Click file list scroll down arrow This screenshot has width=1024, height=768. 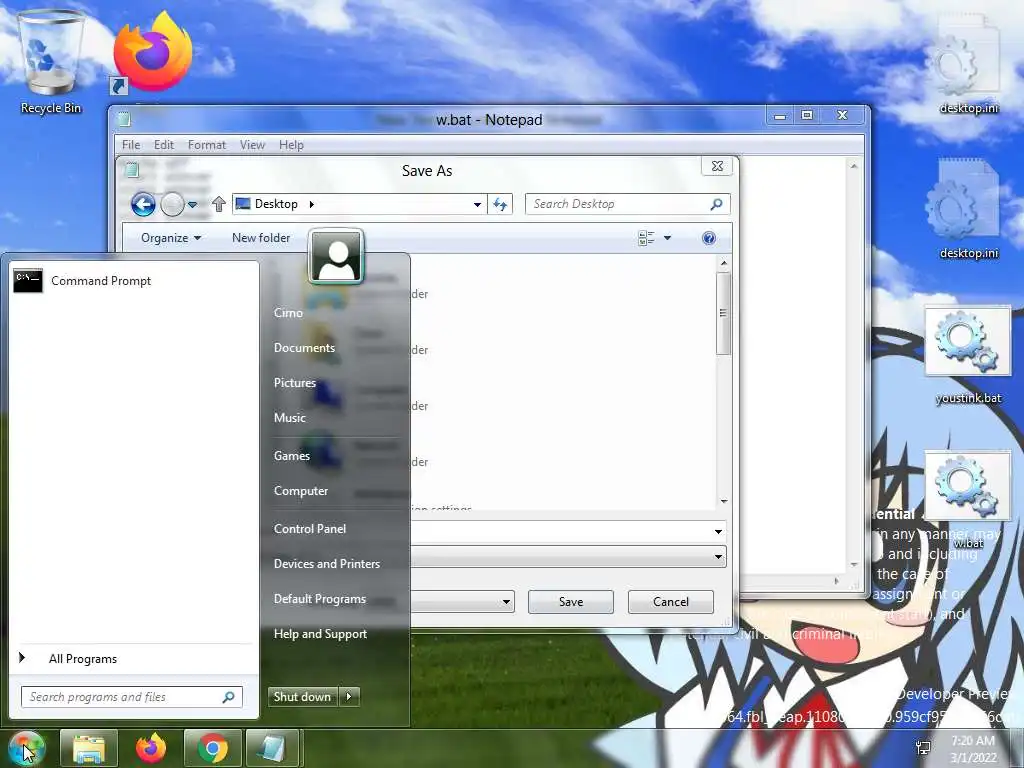724,502
